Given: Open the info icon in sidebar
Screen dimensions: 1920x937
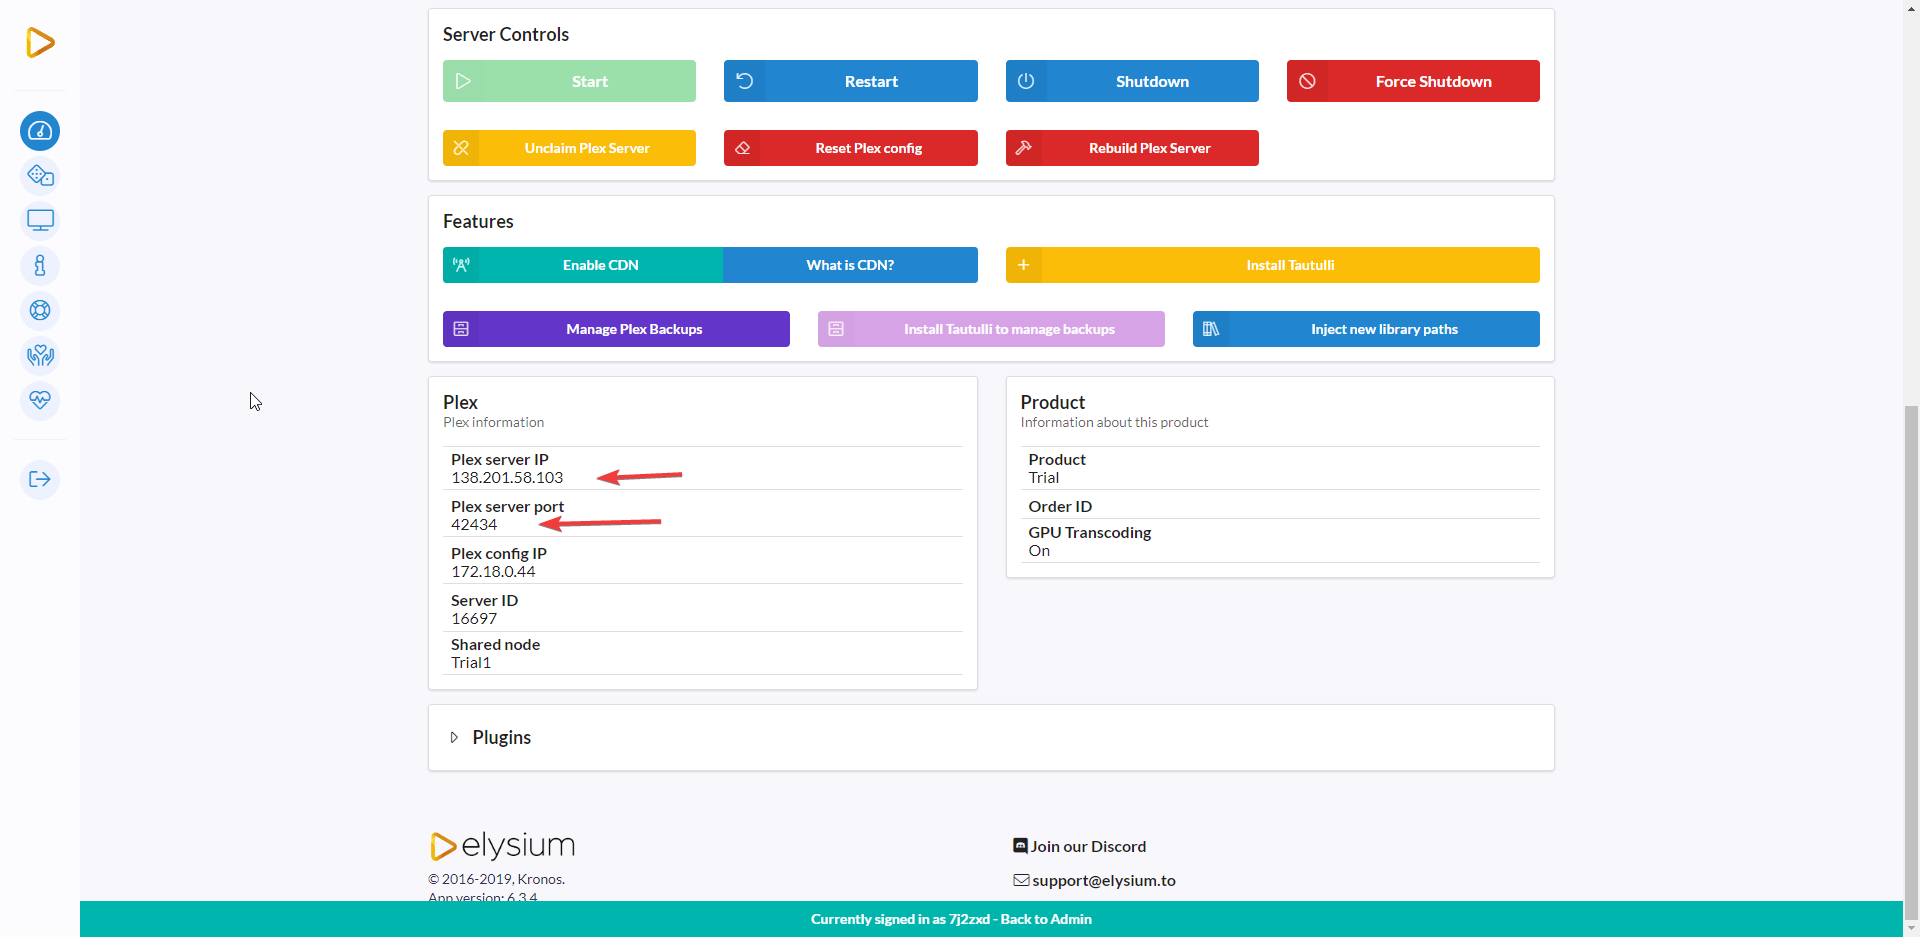Looking at the screenshot, I should point(40,266).
